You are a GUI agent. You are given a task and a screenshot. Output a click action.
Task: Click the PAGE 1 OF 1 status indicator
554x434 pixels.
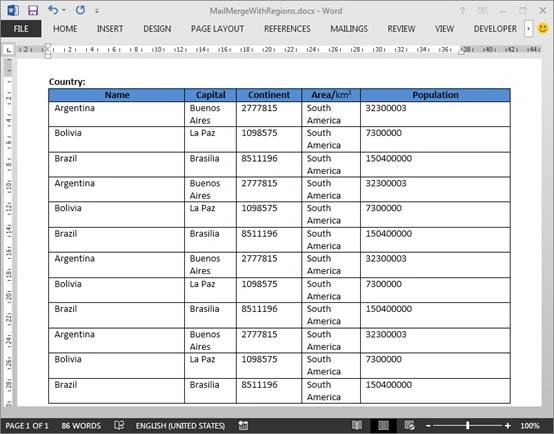27,426
